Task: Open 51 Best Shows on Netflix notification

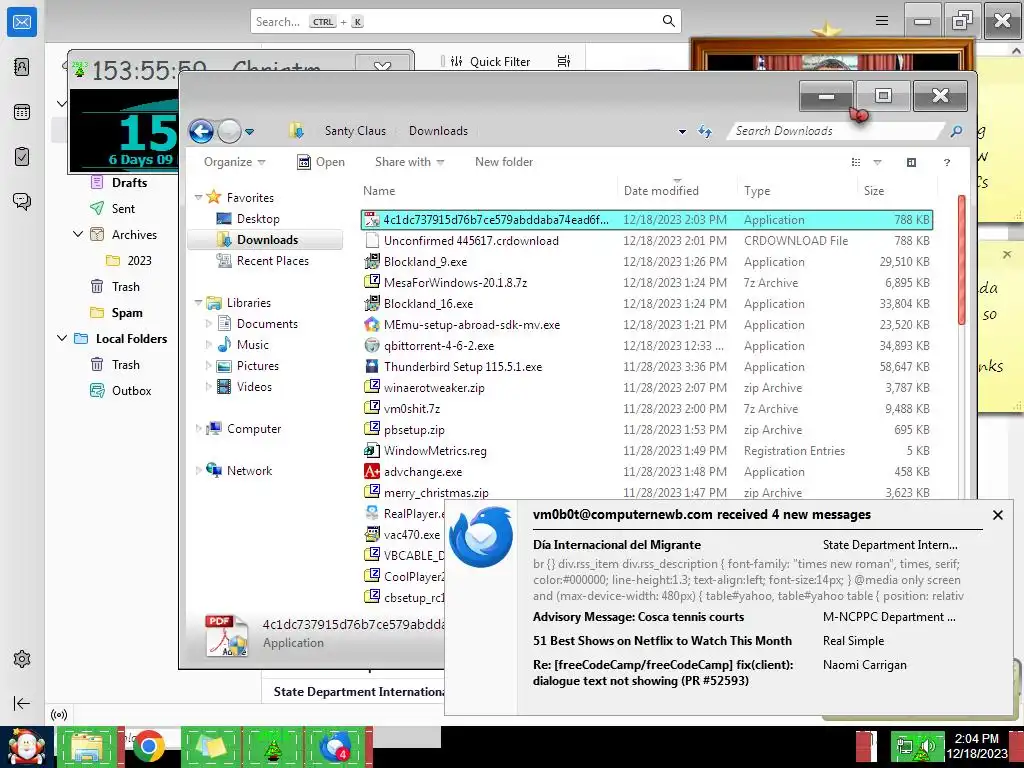Action: click(x=662, y=641)
